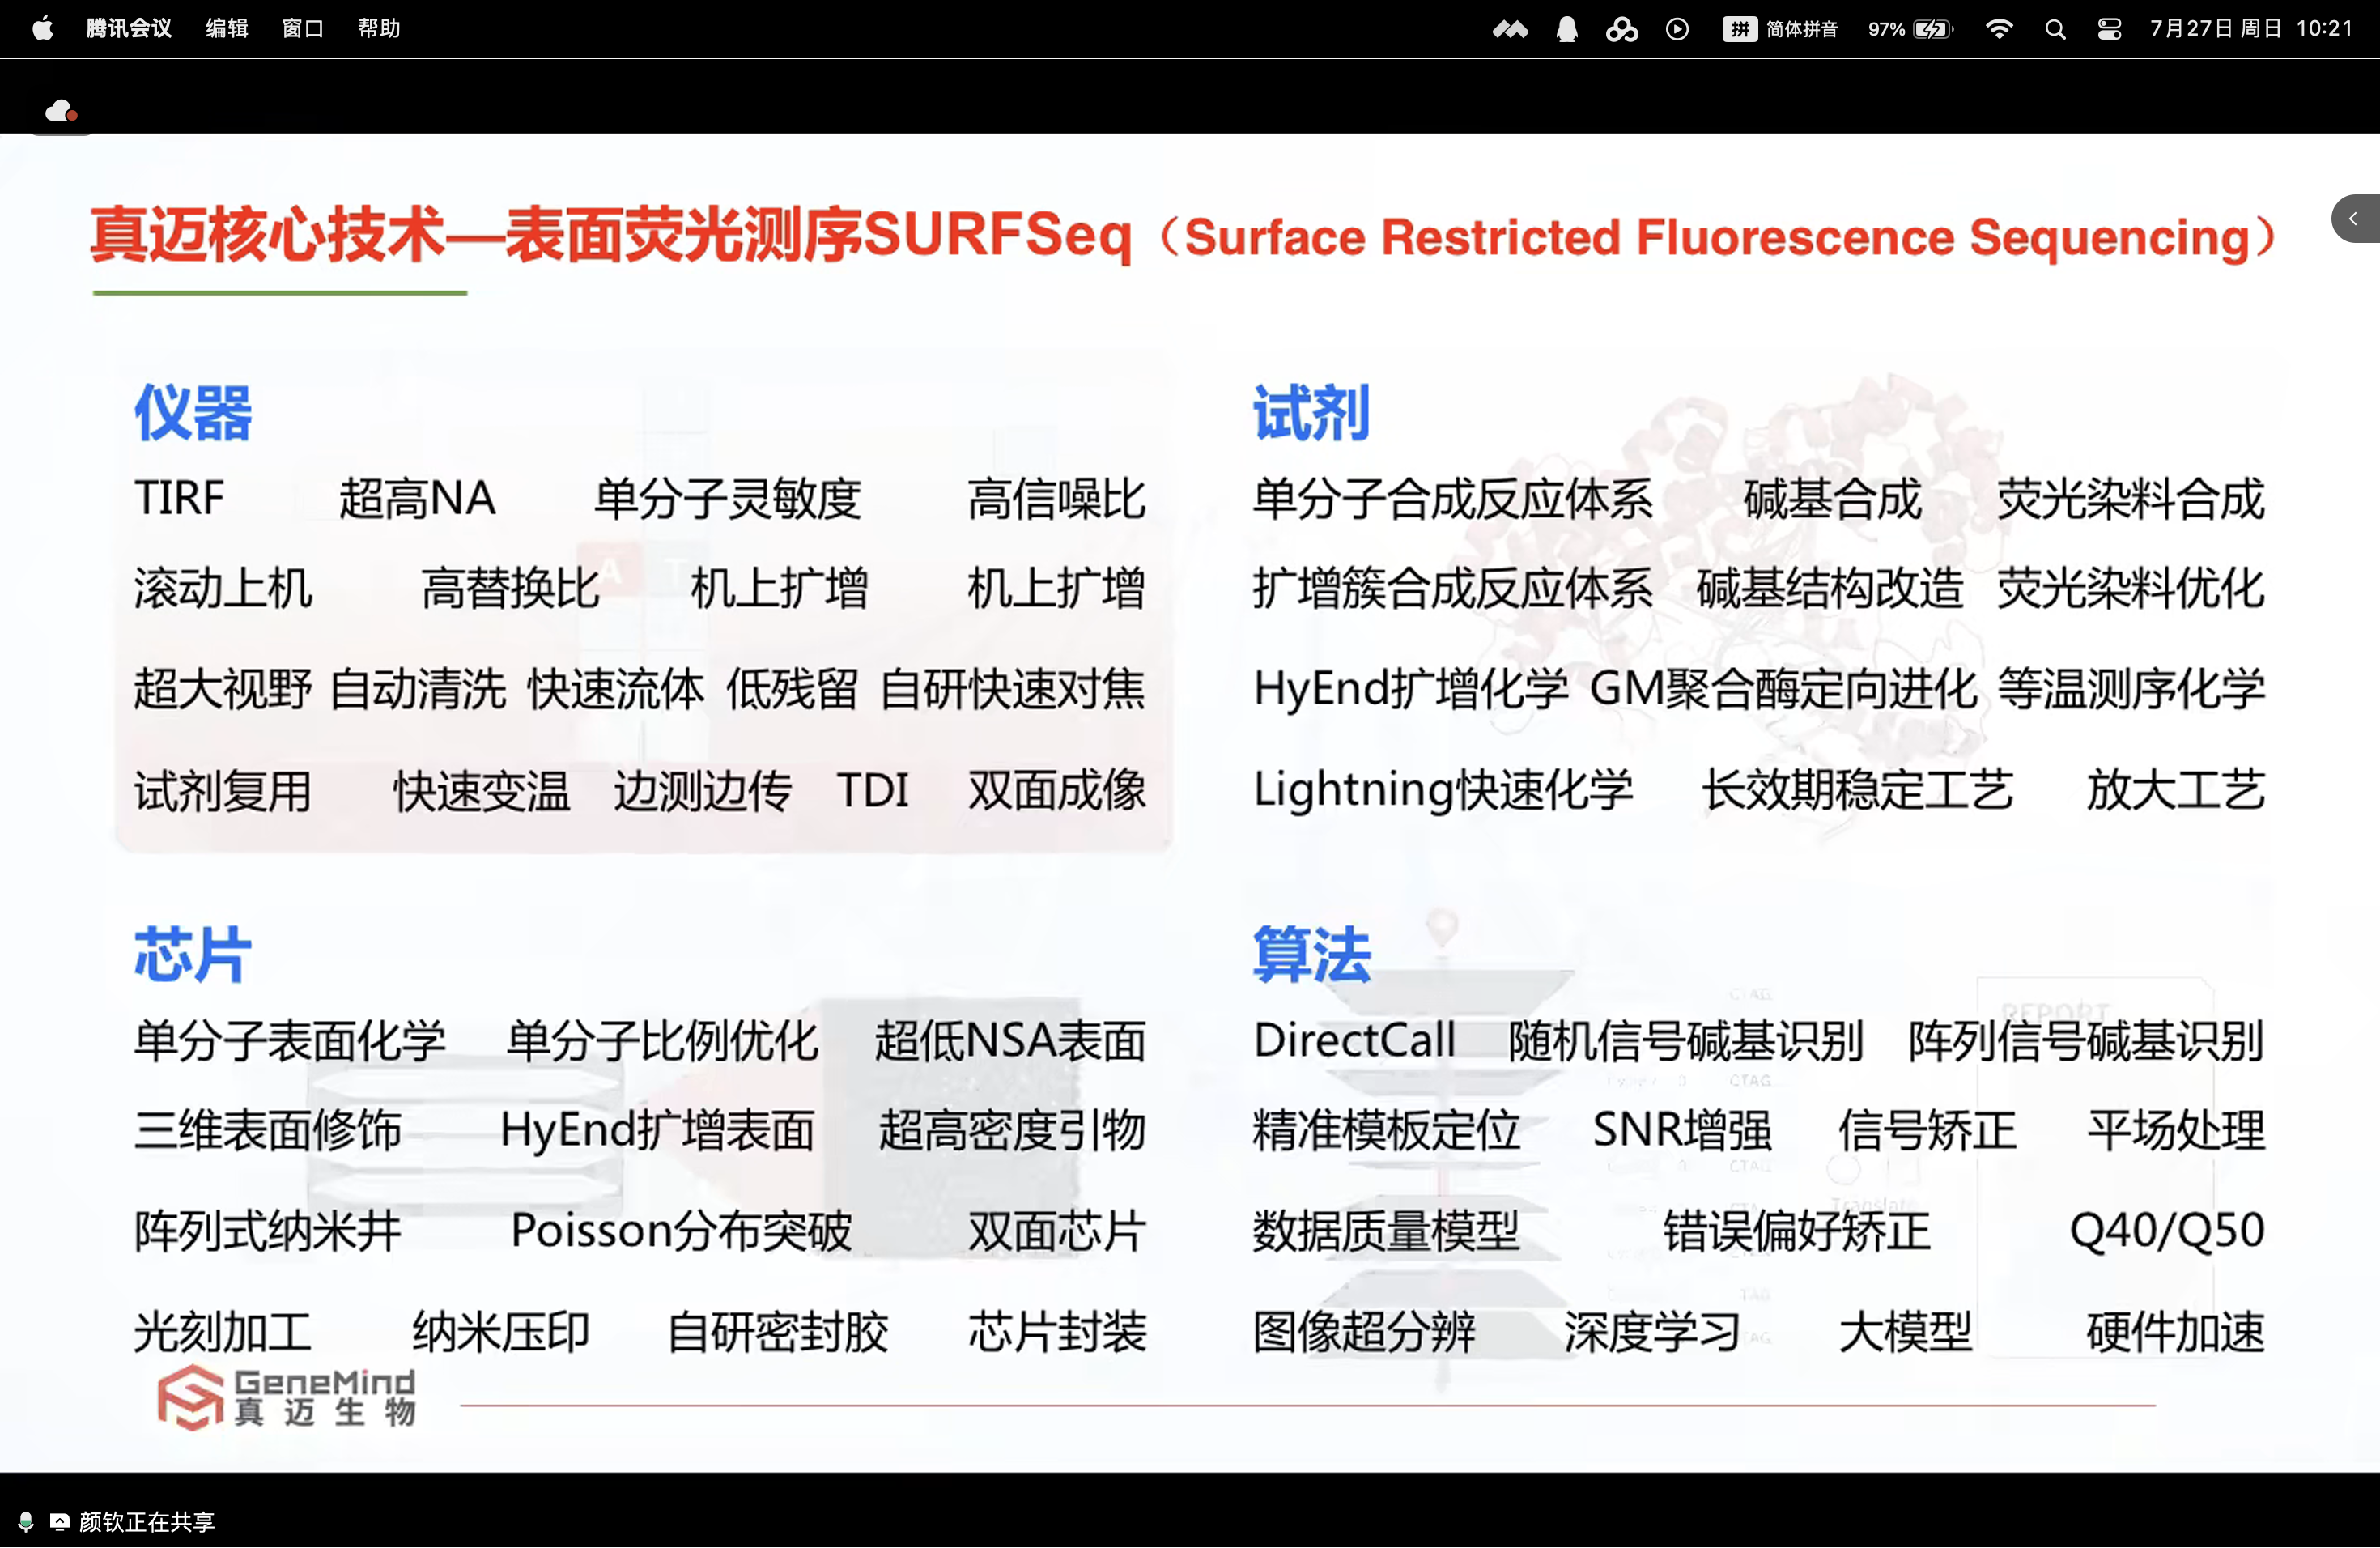This screenshot has width=2380, height=1548.
Task: Click the 大模型 text
Action: (1906, 1332)
